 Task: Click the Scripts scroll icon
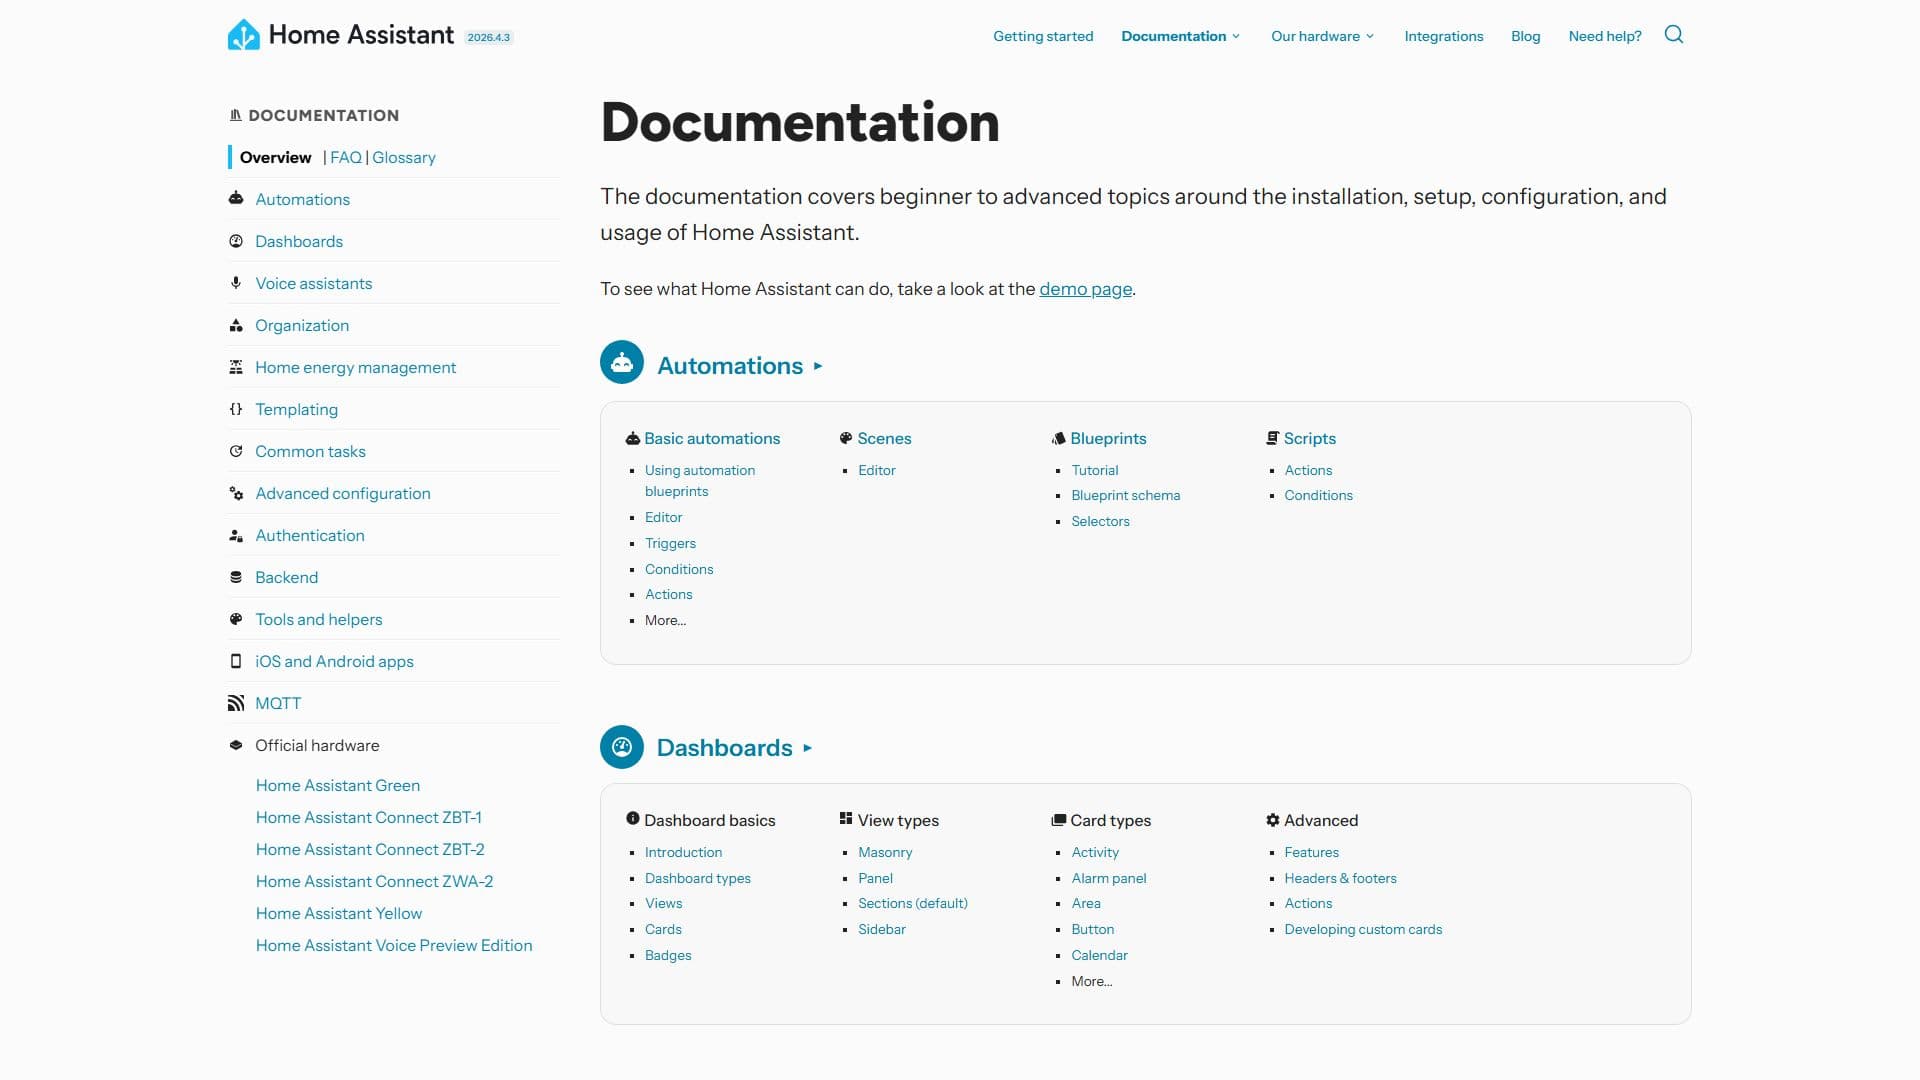[1273, 438]
